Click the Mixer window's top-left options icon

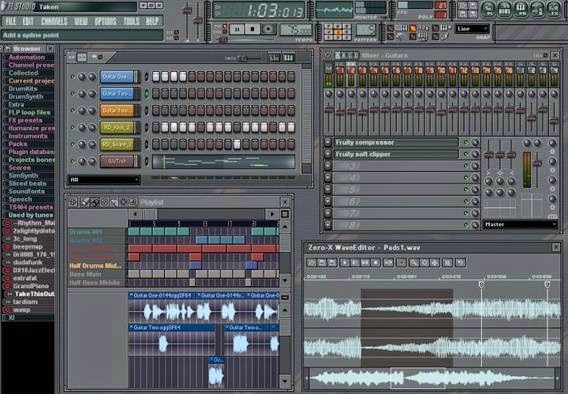click(327, 55)
